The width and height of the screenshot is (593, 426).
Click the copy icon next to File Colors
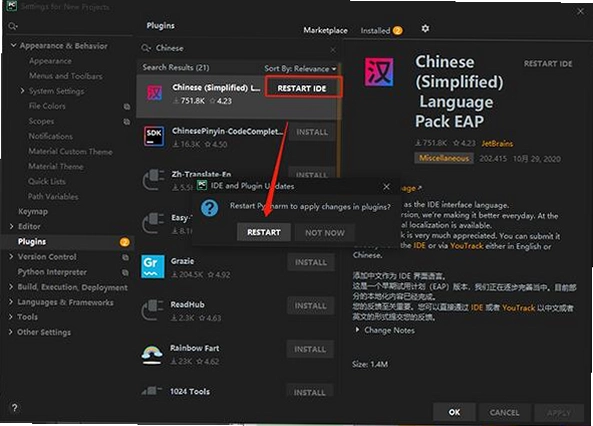coord(127,107)
